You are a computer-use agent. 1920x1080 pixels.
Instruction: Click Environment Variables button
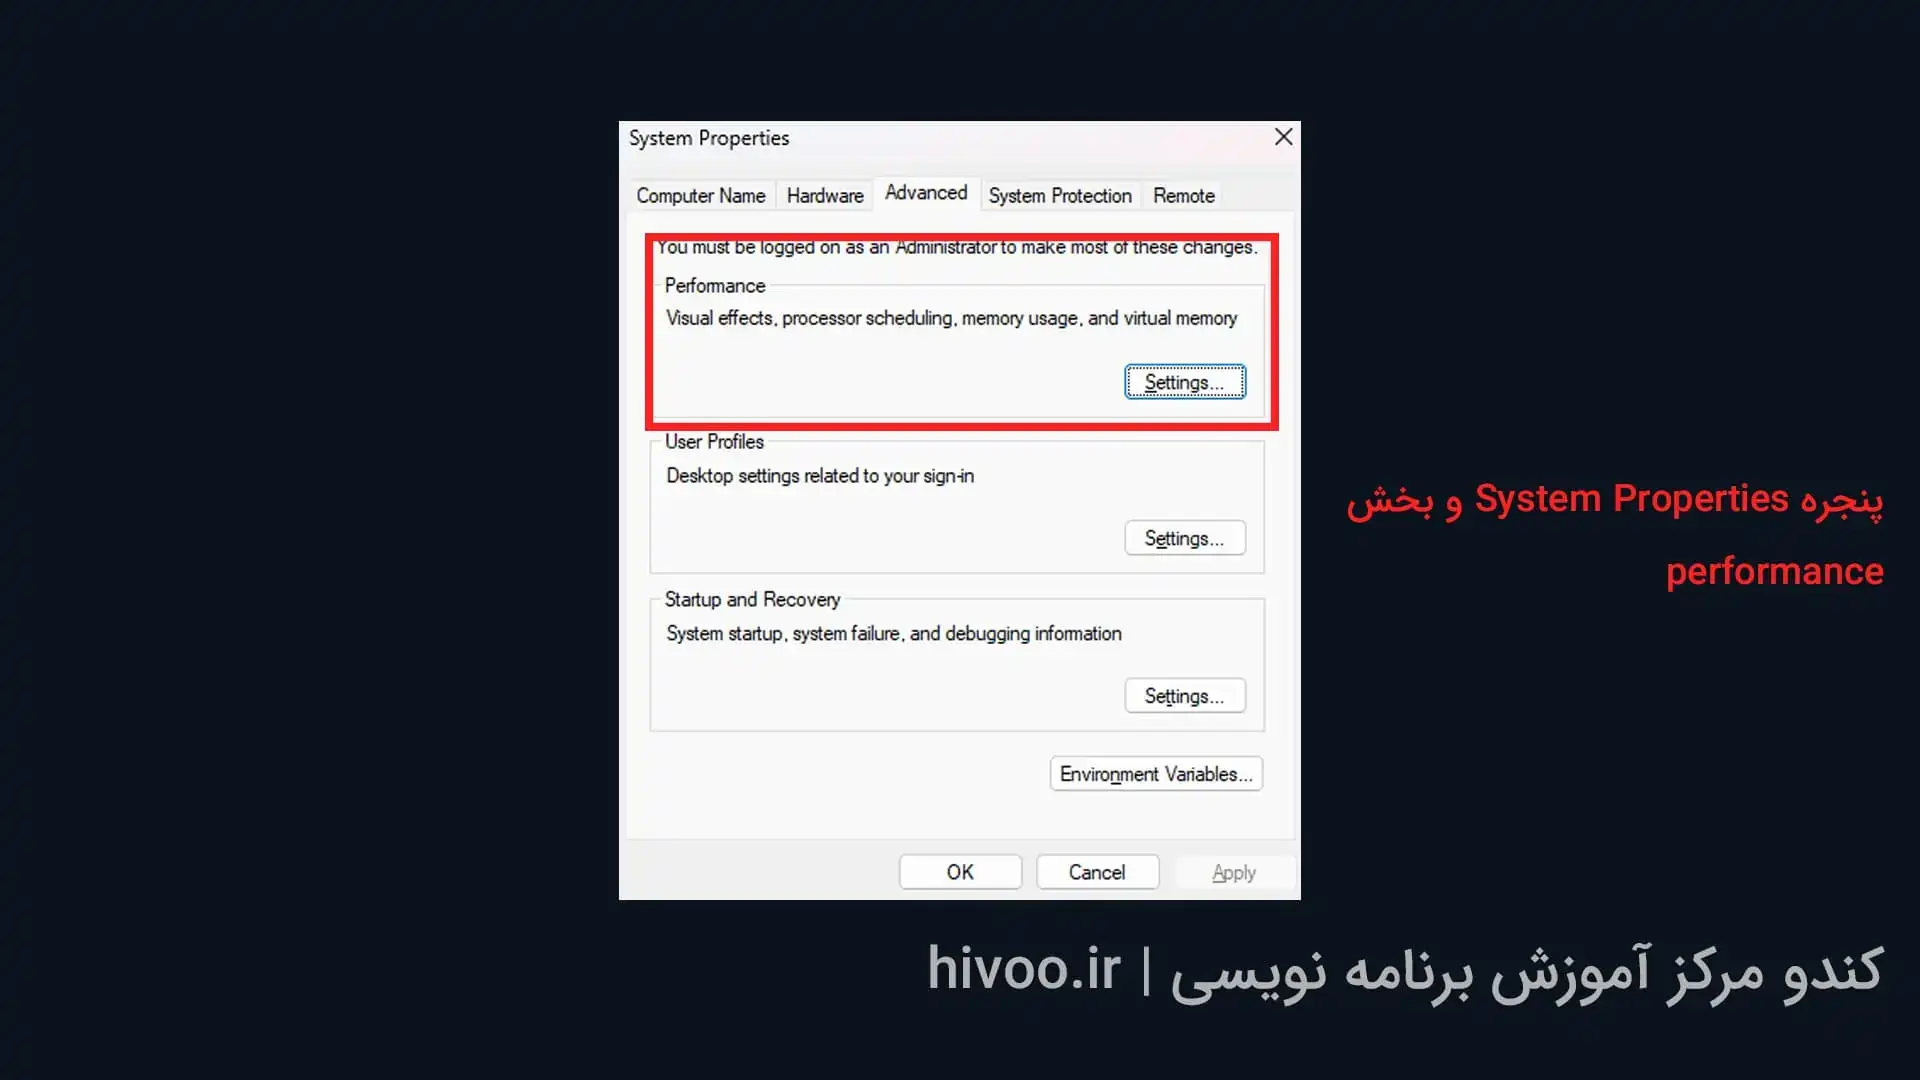[1155, 774]
